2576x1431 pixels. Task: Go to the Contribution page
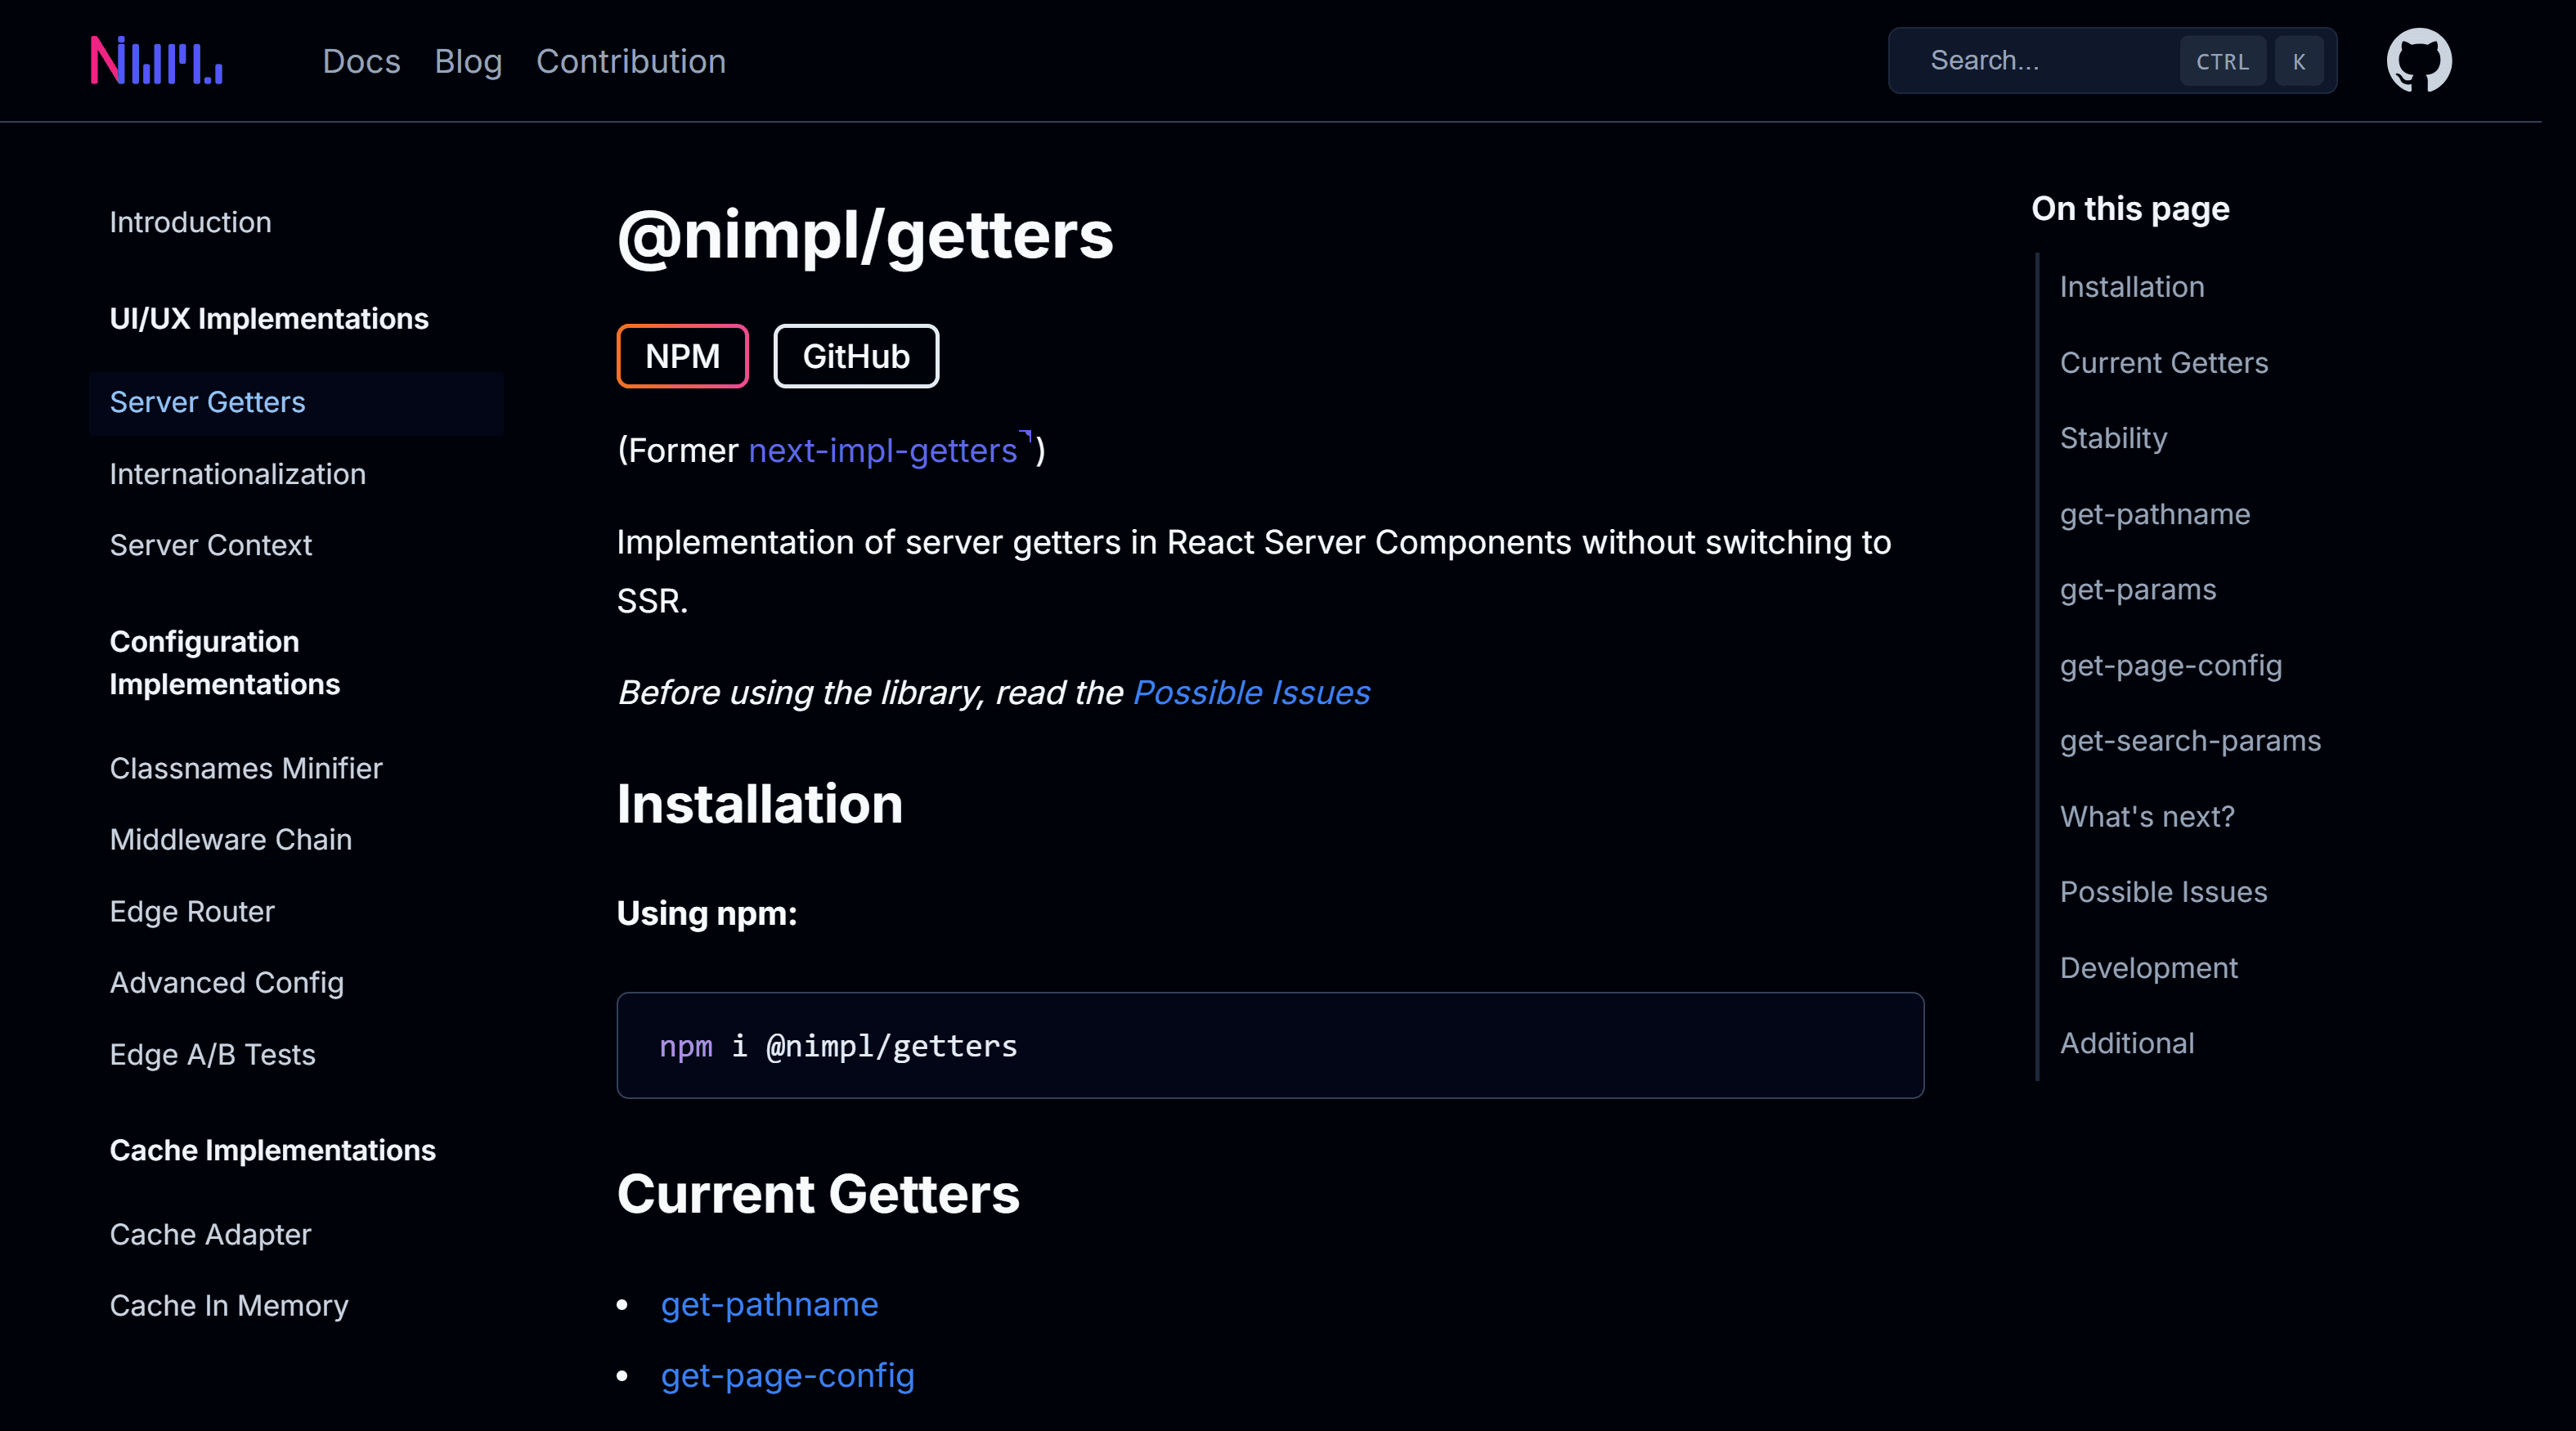631,61
